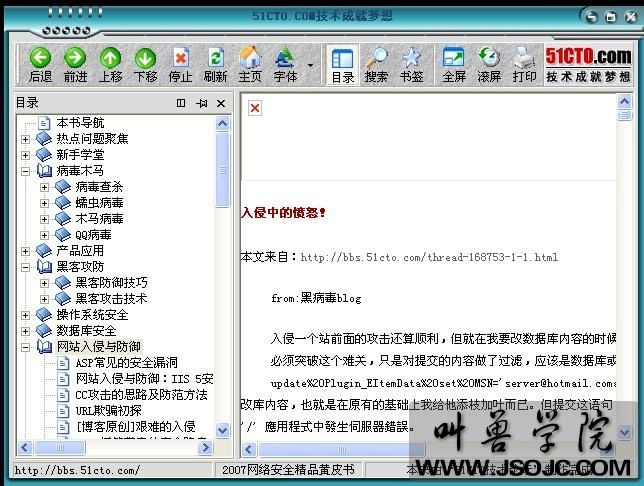This screenshot has height=486, width=644.
Task: Click the content horizontal scroll left arrow
Action: pos(249,449)
